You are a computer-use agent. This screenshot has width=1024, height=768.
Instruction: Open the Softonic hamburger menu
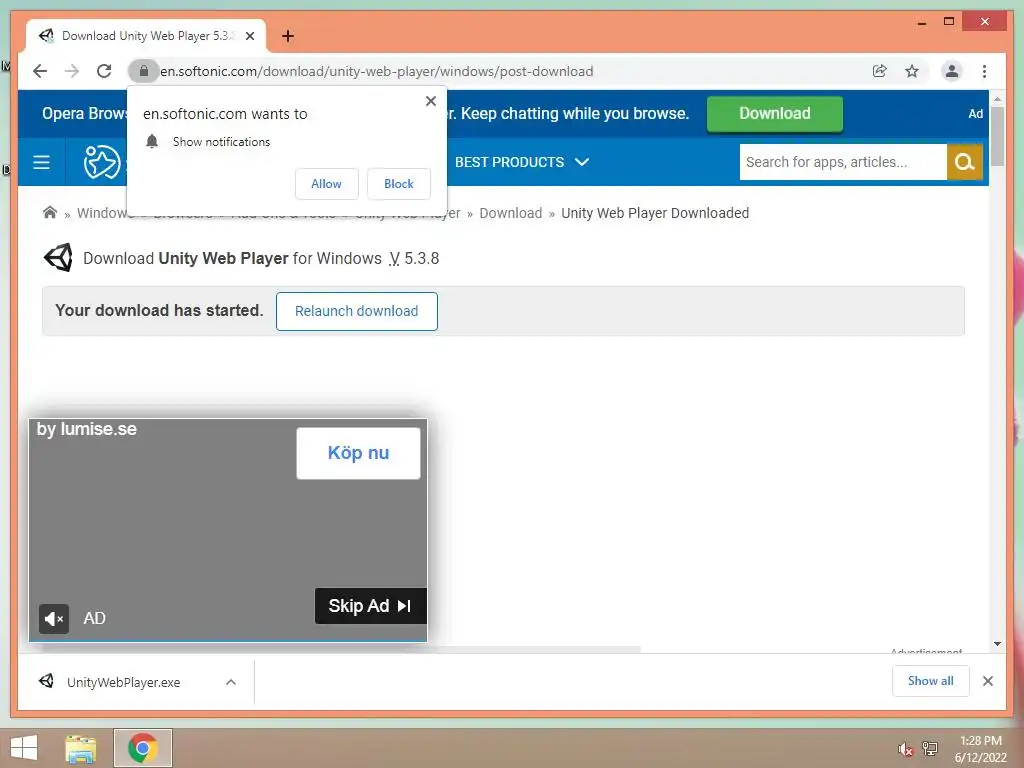41,162
